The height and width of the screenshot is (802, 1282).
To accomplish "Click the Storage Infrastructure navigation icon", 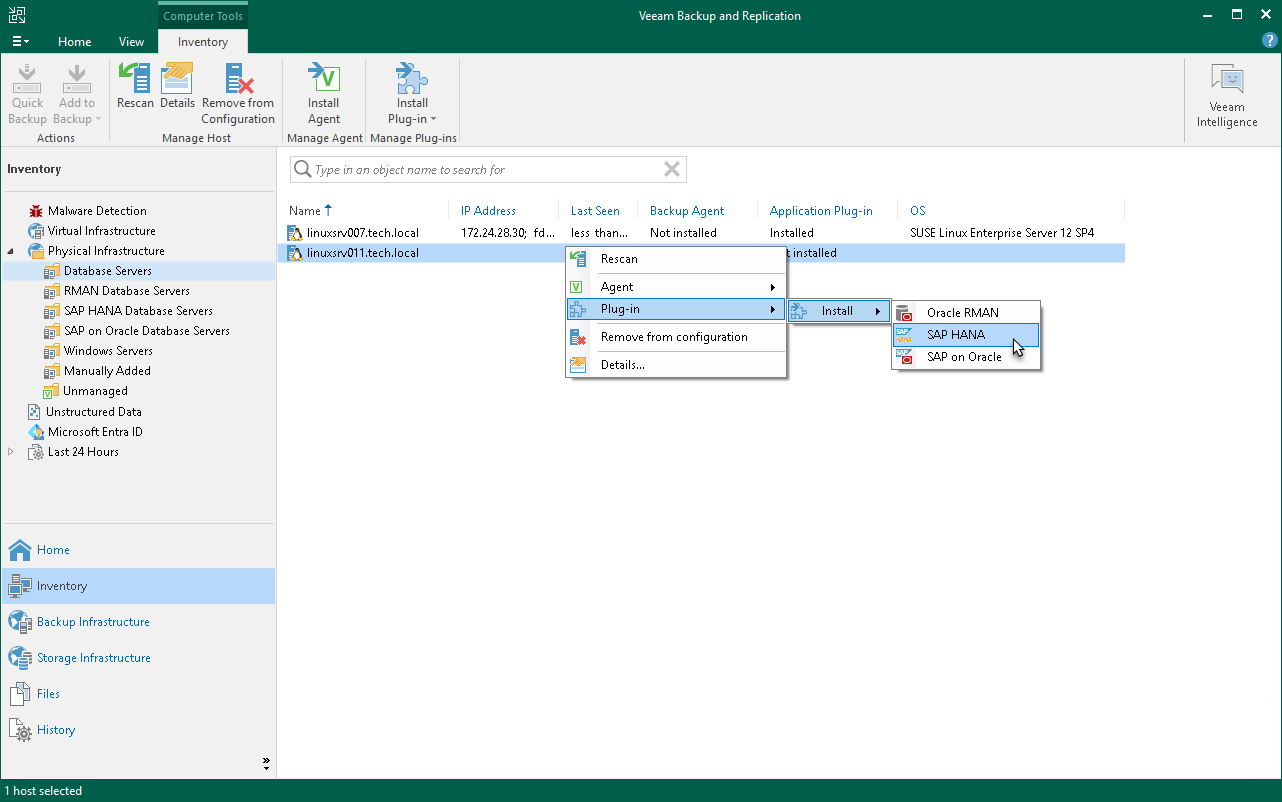I will 20,658.
